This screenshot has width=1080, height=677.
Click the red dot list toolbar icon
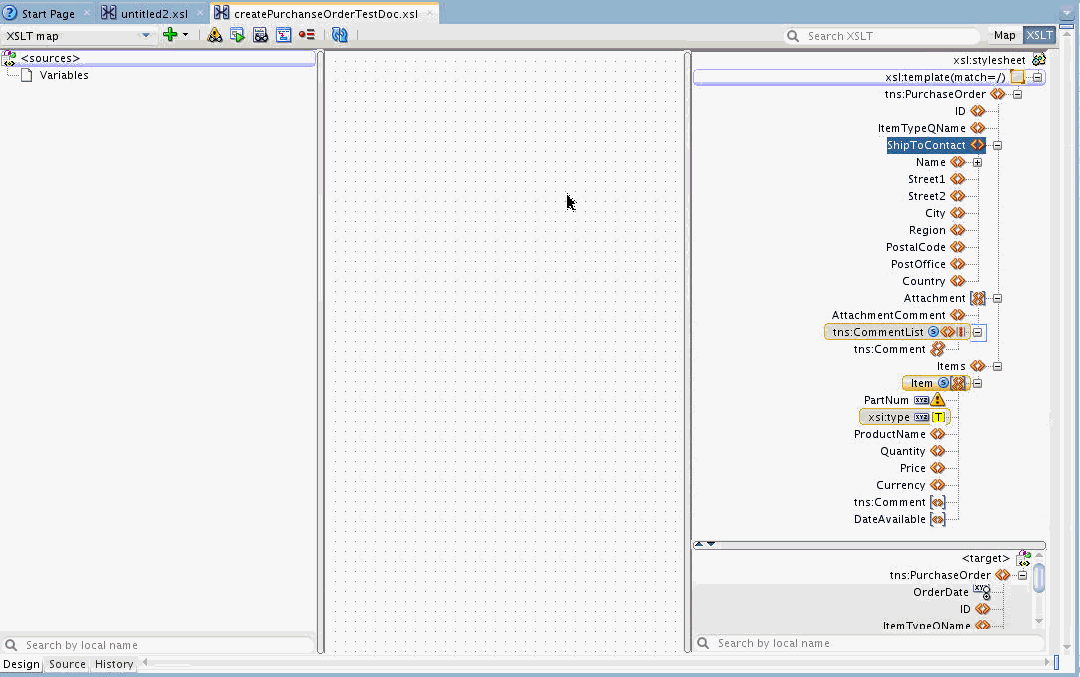point(307,35)
